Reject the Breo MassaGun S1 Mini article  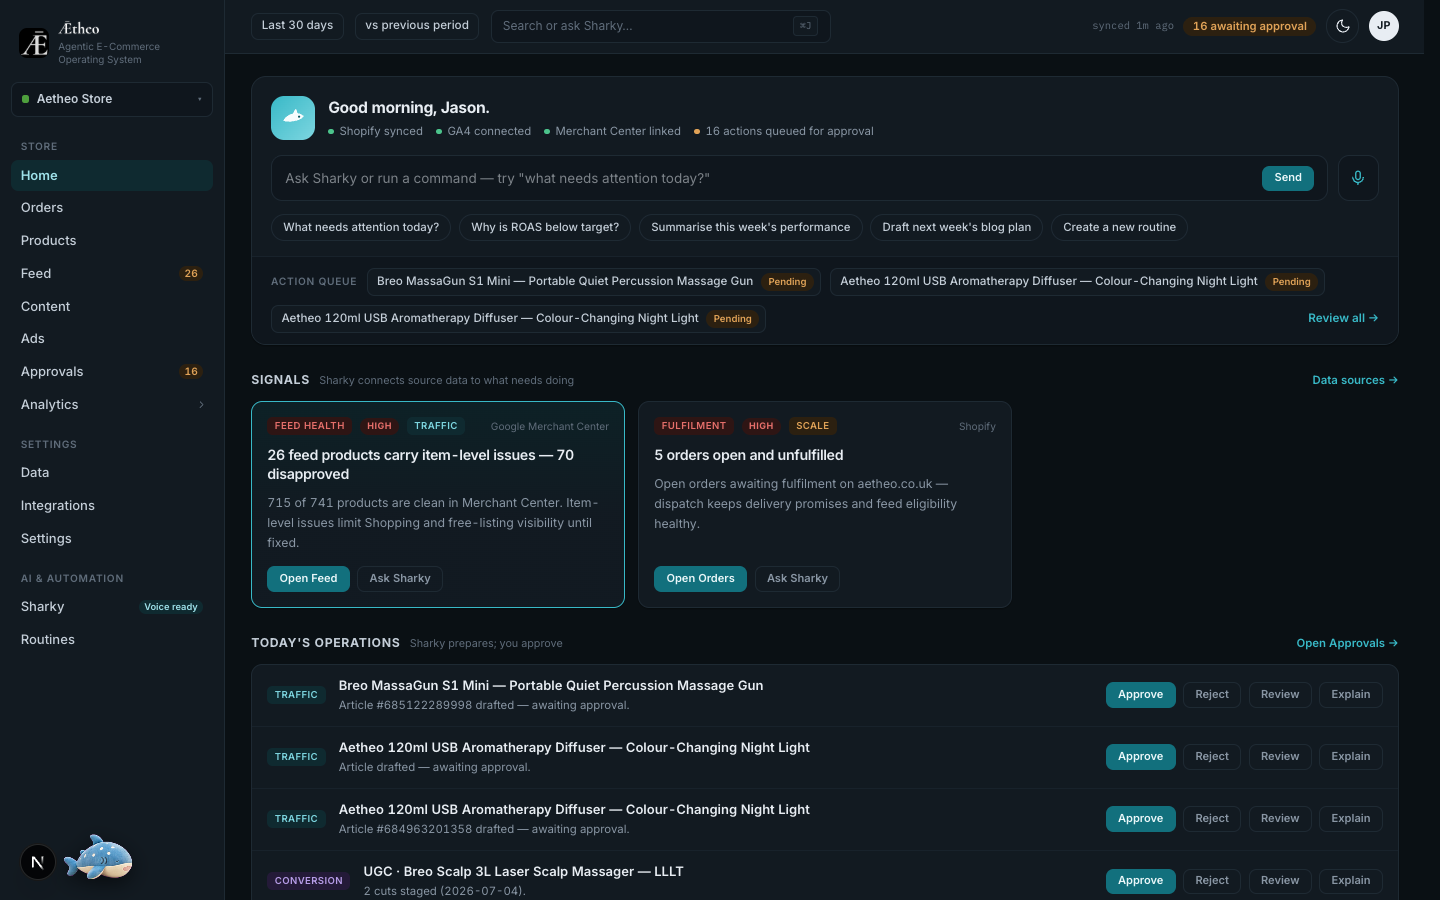pos(1212,695)
